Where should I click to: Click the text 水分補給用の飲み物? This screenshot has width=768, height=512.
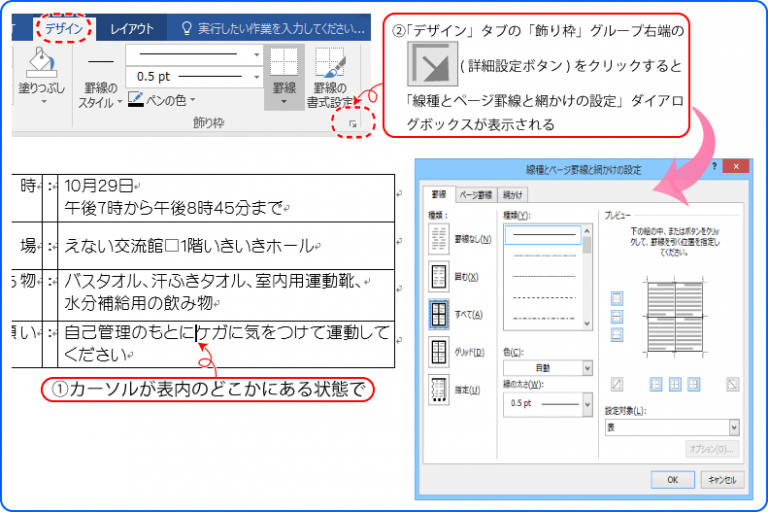139,303
